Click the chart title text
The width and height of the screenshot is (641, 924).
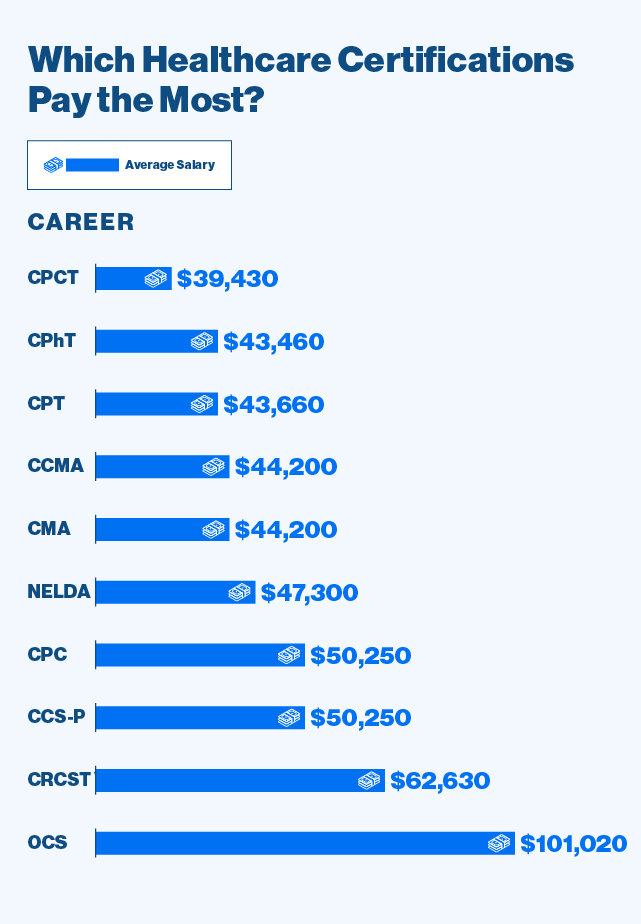point(300,79)
